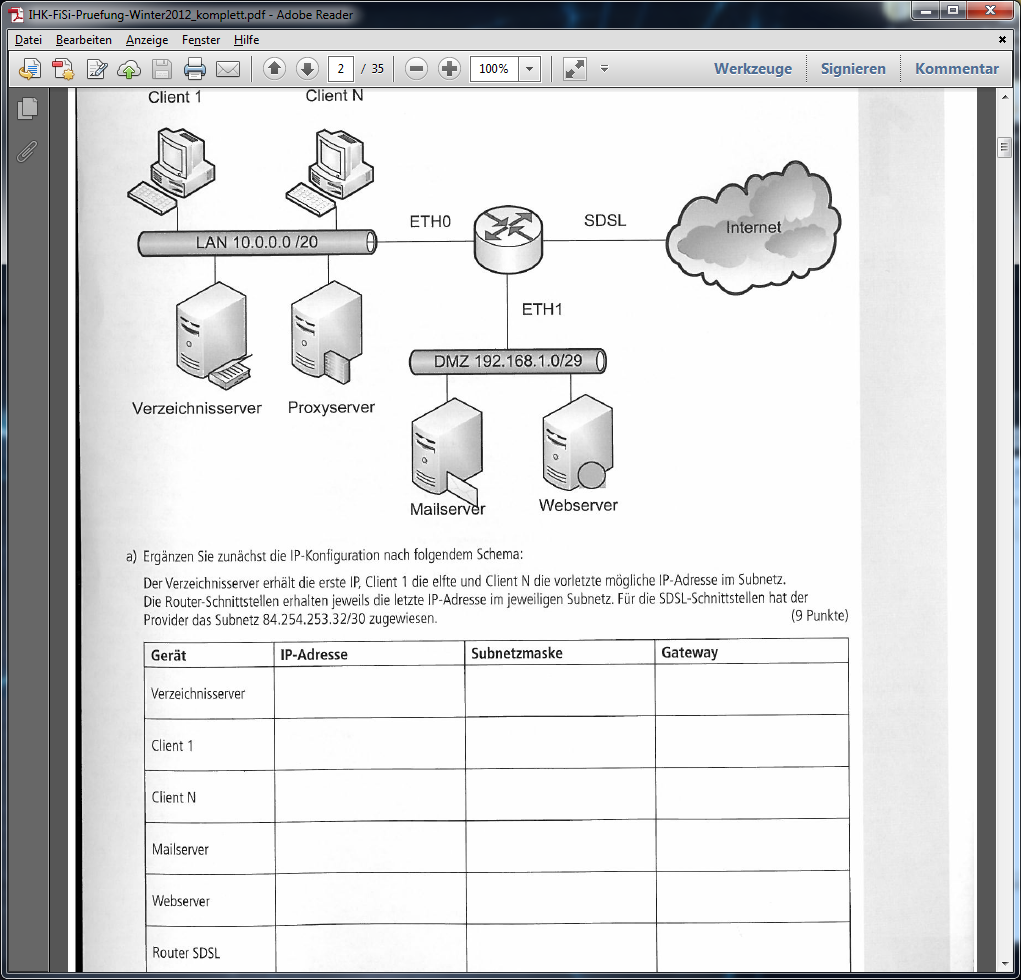The image size is (1021, 980).
Task: Click the 'SDSL' link label
Action: point(605,221)
